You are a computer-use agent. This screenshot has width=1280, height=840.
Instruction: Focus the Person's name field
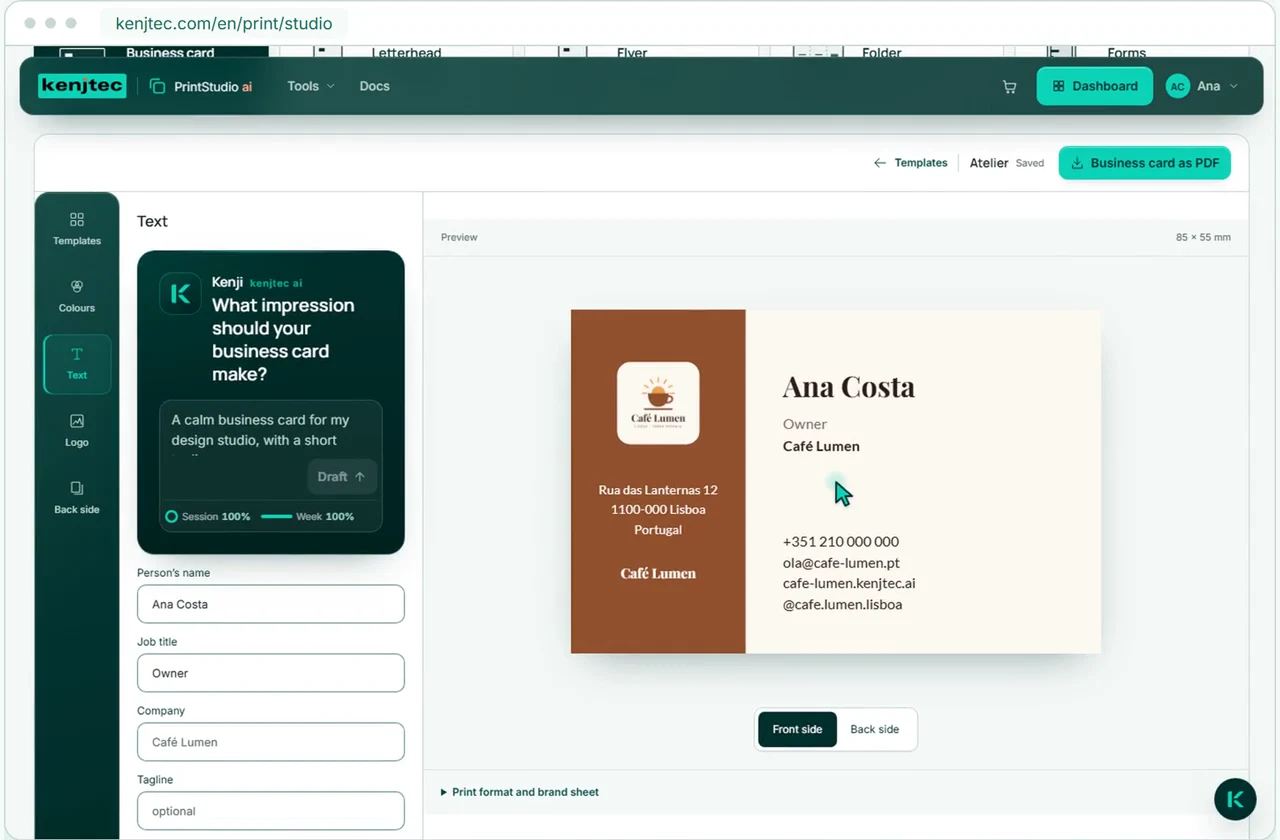point(271,604)
